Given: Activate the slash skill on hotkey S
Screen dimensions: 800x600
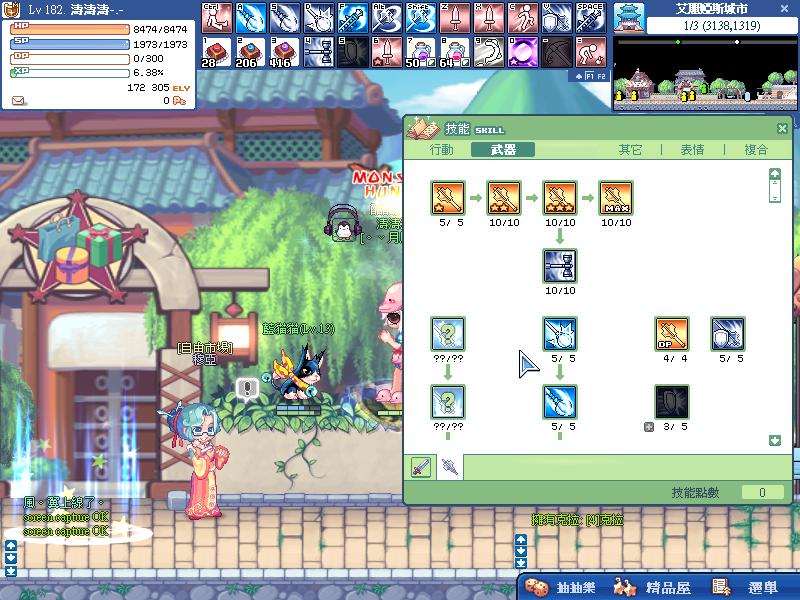Looking at the screenshot, I should click(x=285, y=18).
